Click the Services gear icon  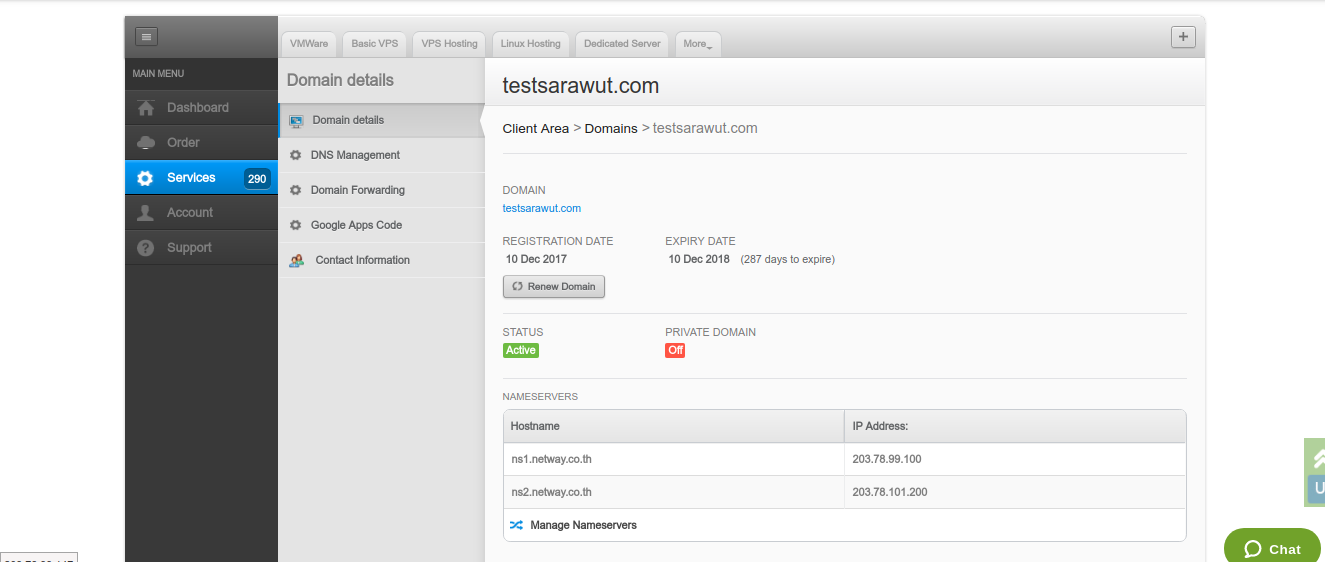[146, 178]
